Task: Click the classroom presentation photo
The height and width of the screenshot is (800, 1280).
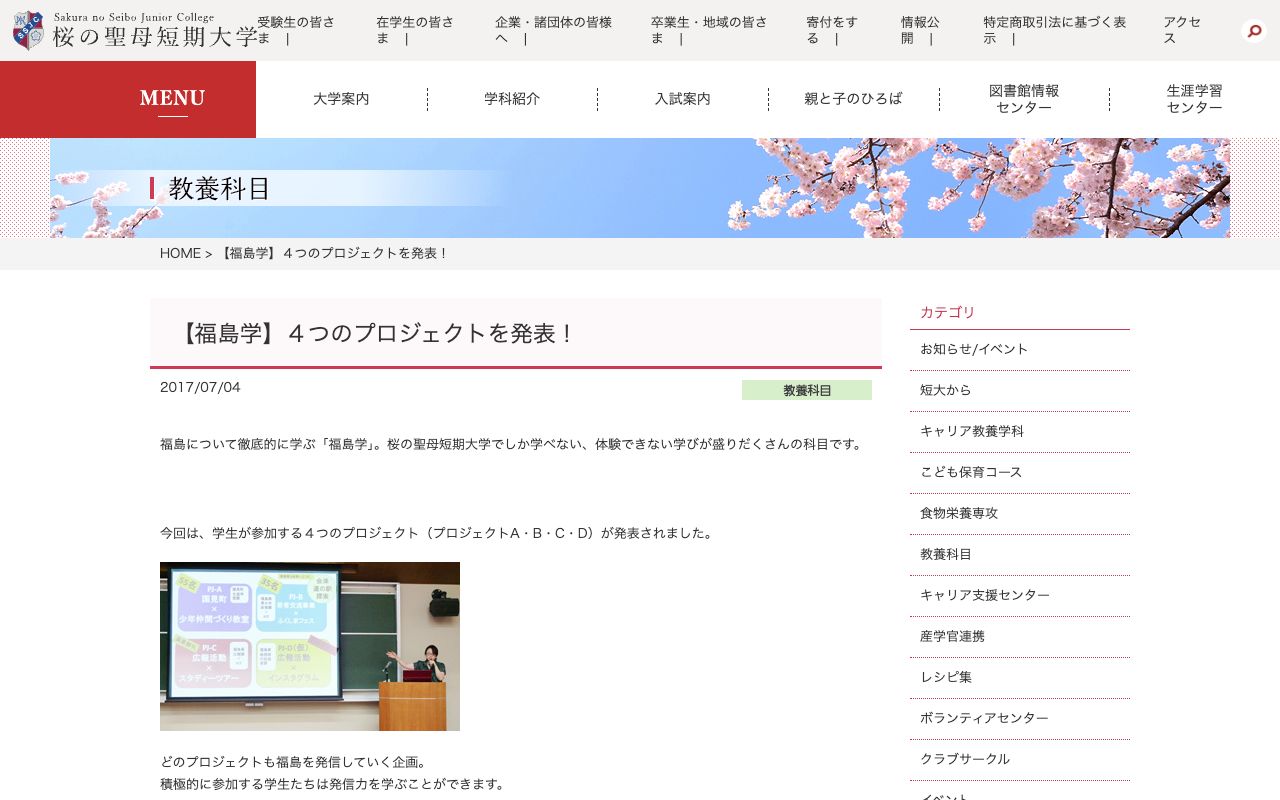Action: pyautogui.click(x=309, y=646)
